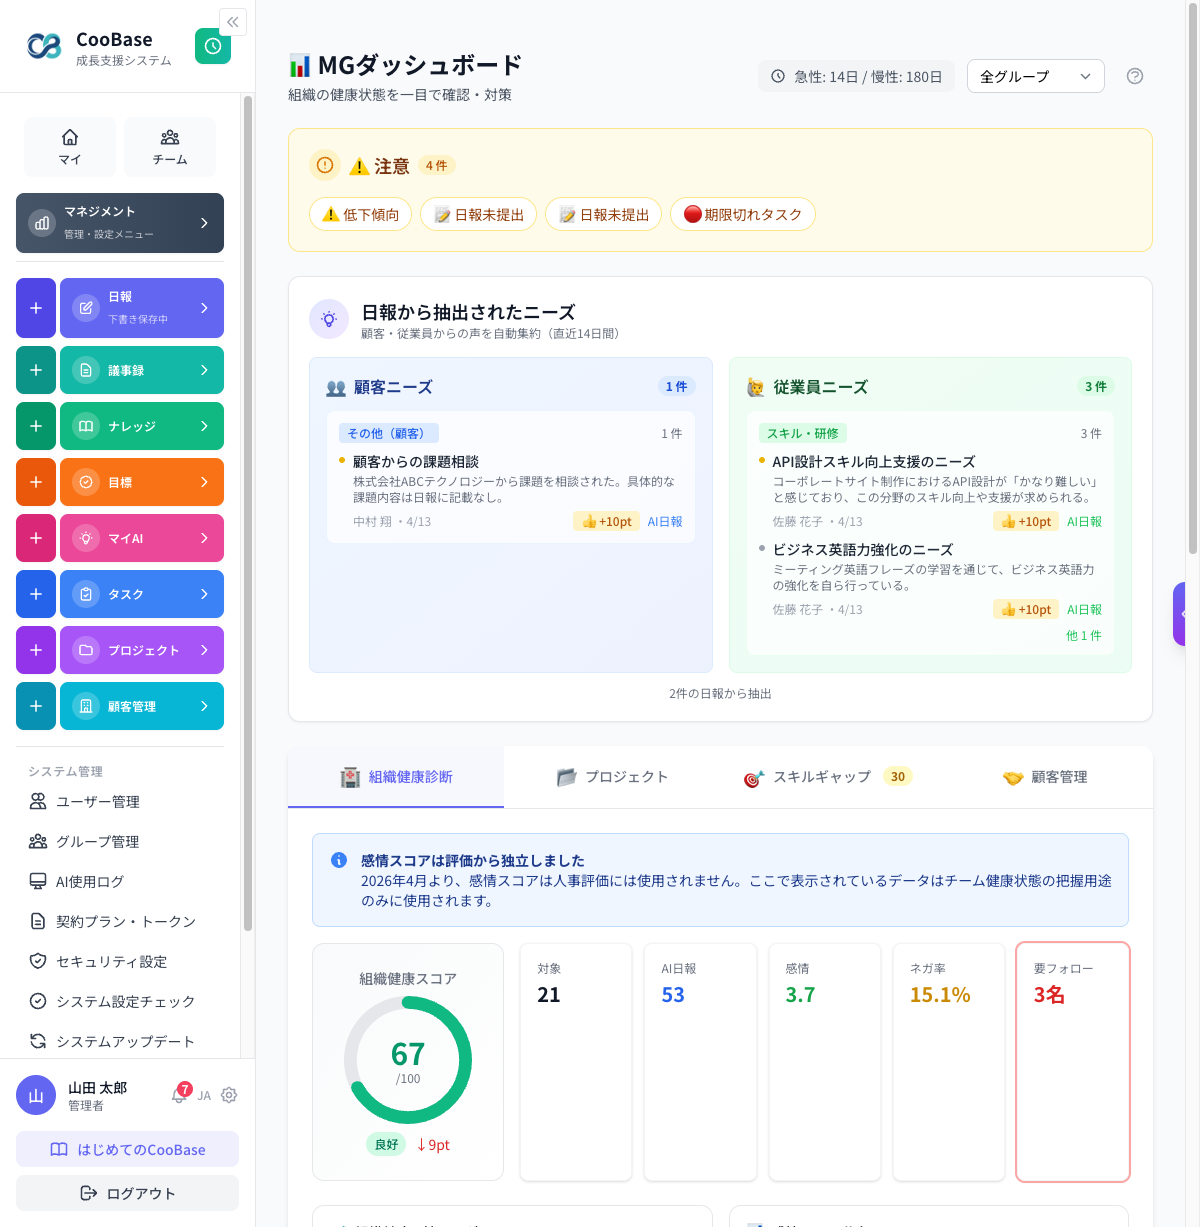Screen dimensions: 1200x1227
Task: Open user settings gear icon
Action: [x=229, y=1095]
